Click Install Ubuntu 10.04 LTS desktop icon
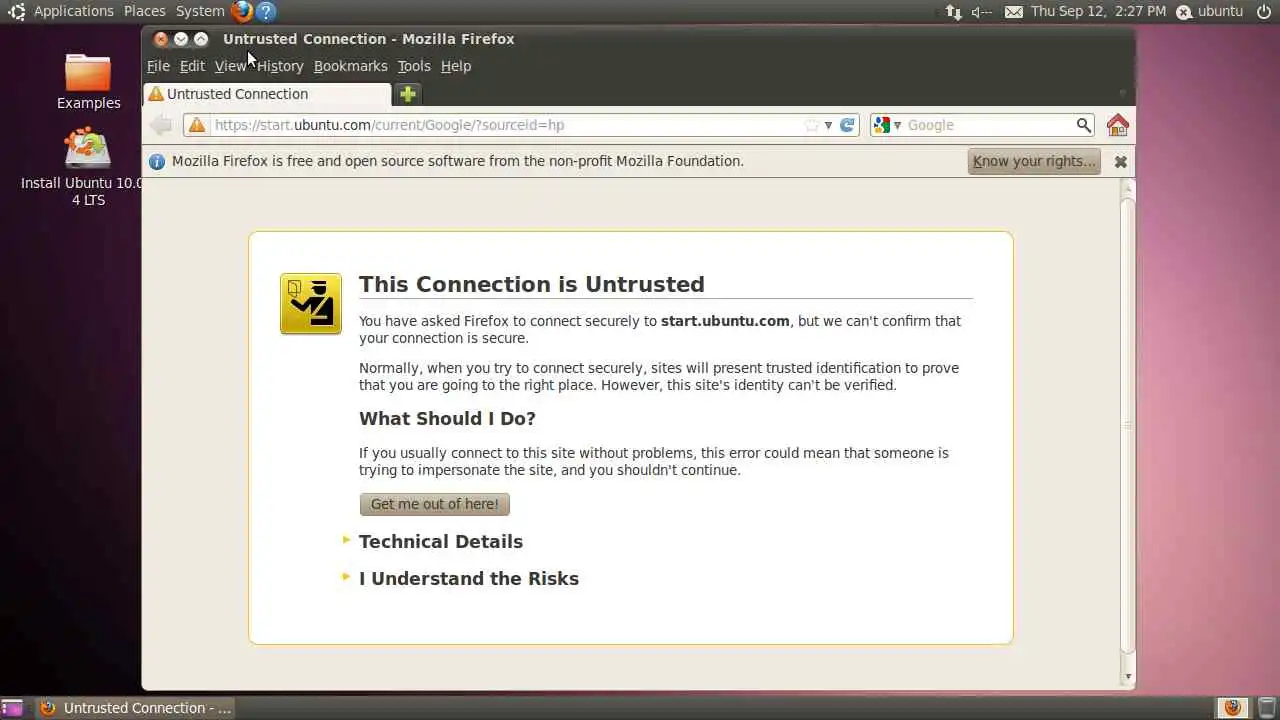1280x720 pixels. point(88,167)
